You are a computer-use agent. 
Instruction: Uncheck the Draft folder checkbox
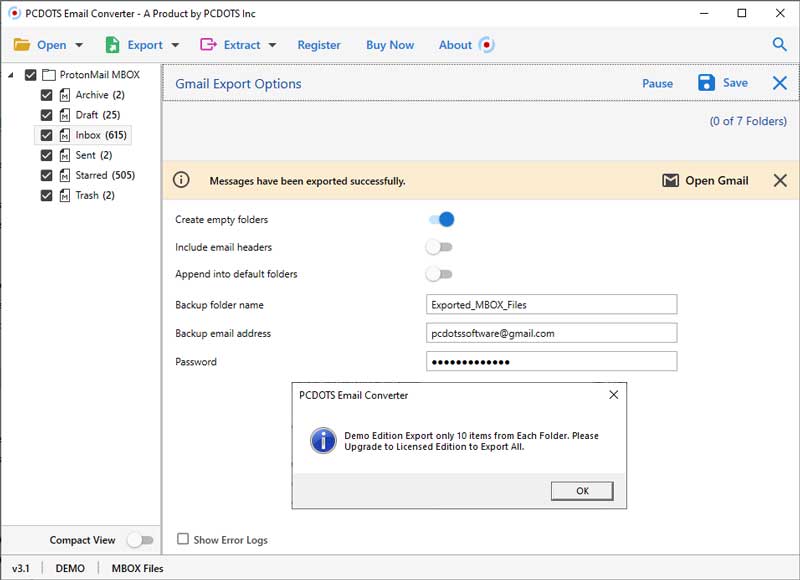[x=46, y=115]
